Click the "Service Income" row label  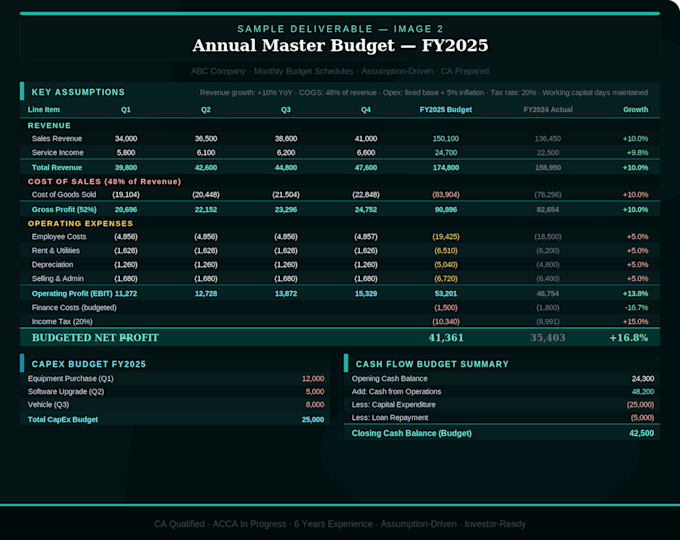pos(58,153)
